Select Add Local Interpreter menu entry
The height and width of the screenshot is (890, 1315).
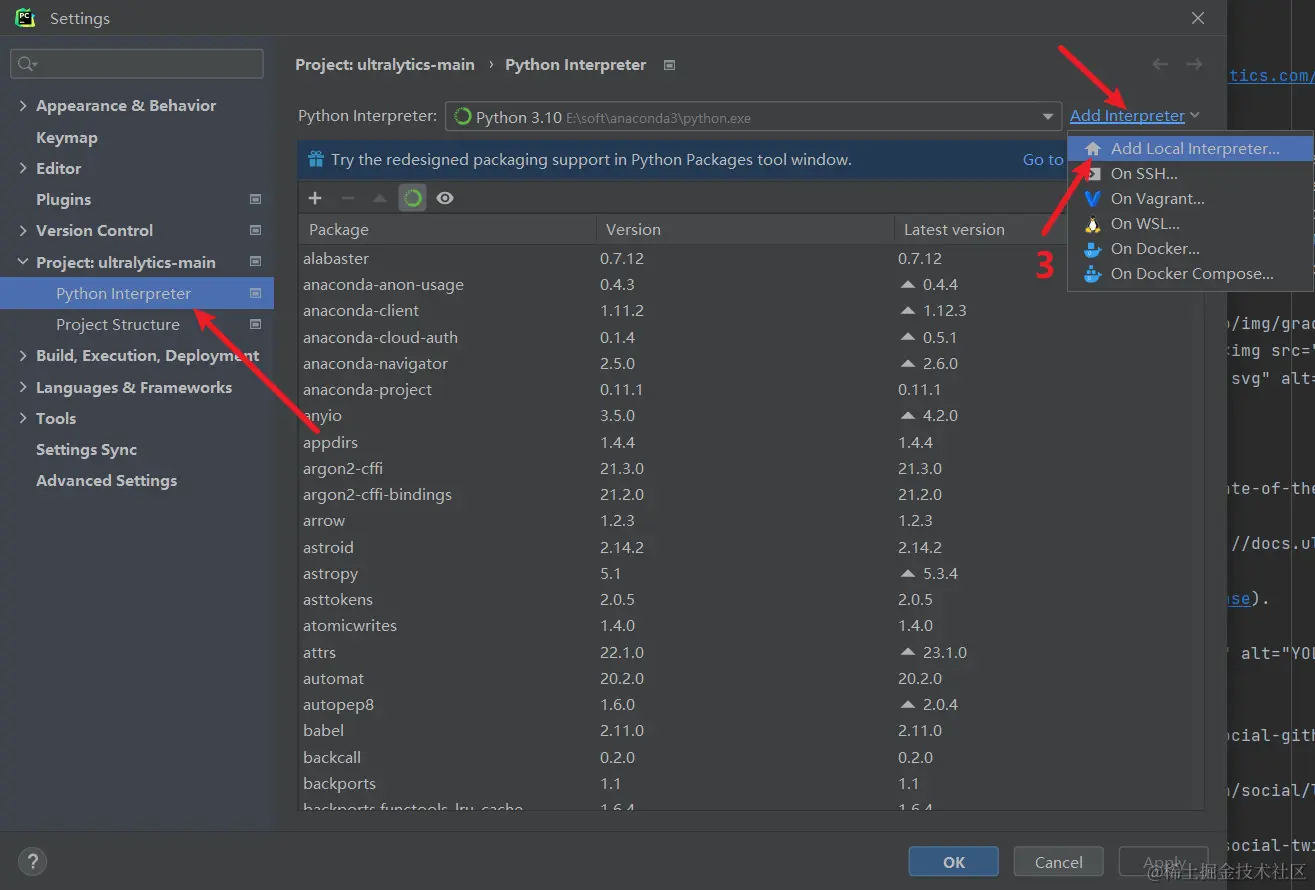[x=1190, y=148]
